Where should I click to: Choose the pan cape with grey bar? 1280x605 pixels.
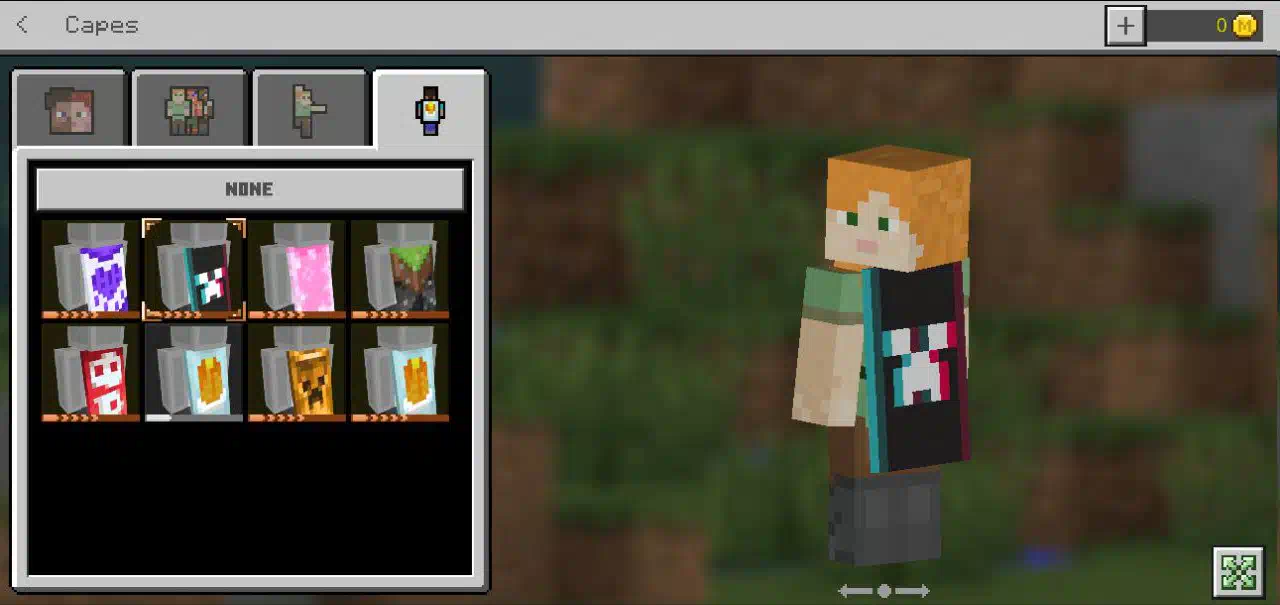(194, 373)
